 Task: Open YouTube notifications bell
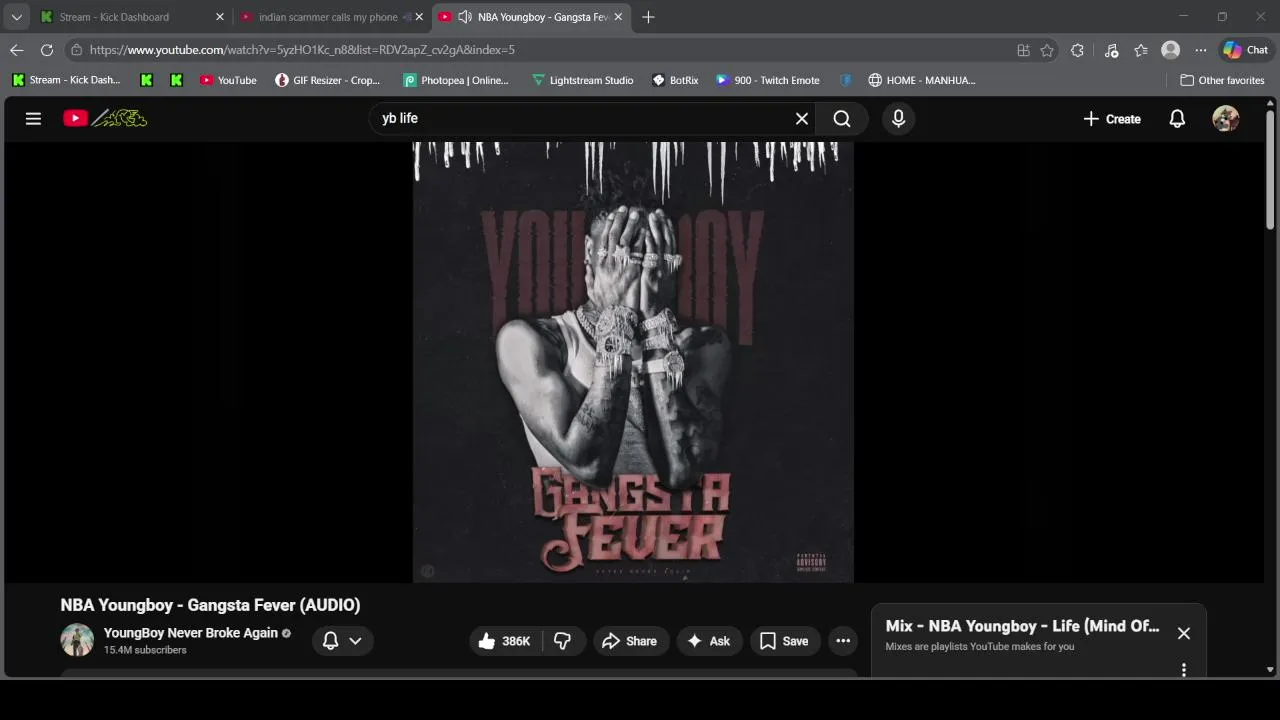(1177, 118)
